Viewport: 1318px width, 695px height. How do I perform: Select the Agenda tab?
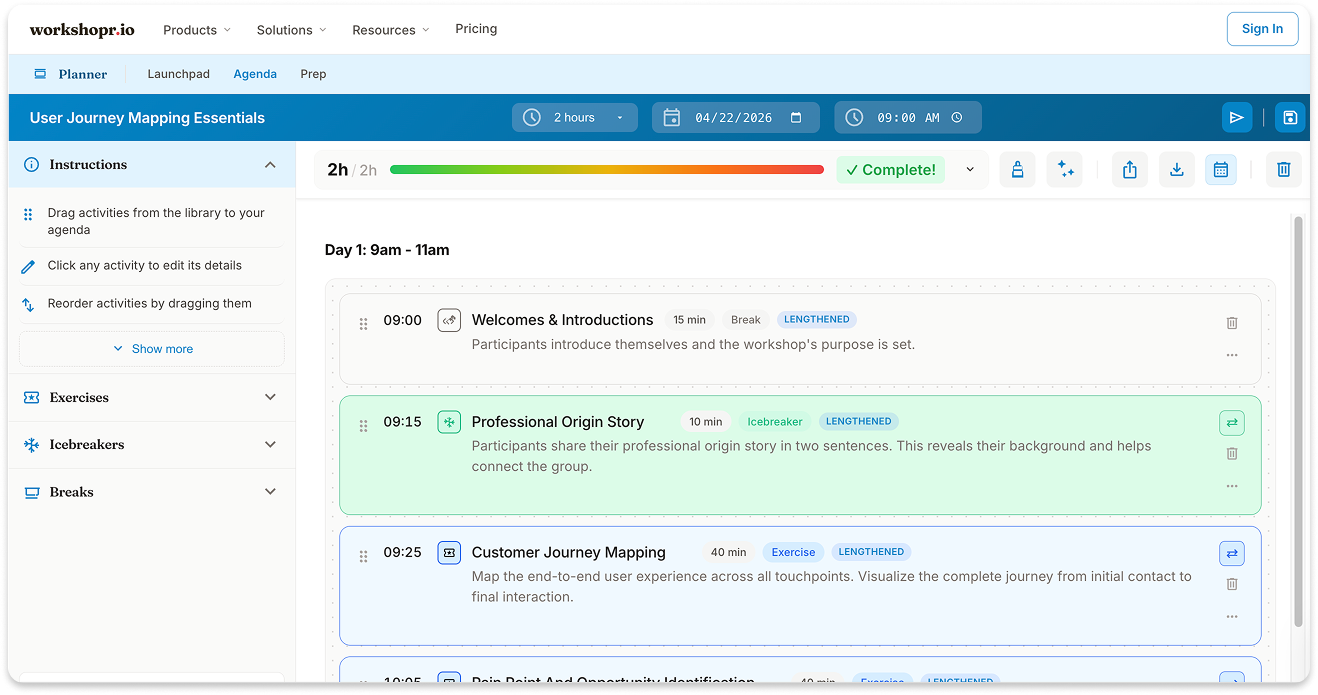[x=255, y=74]
